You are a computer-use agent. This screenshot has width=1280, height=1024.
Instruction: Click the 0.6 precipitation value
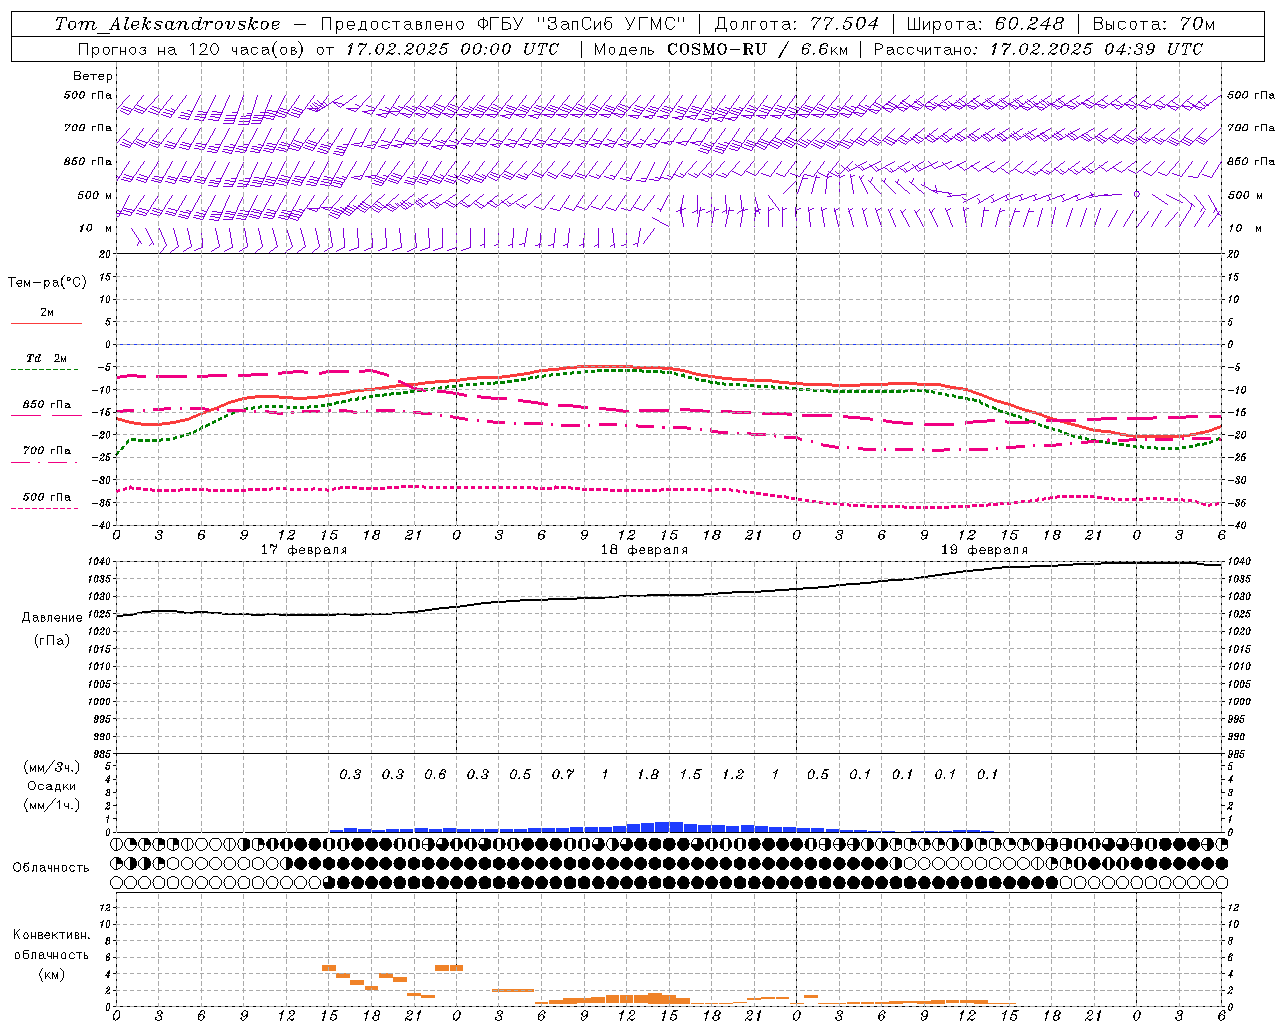coord(435,774)
